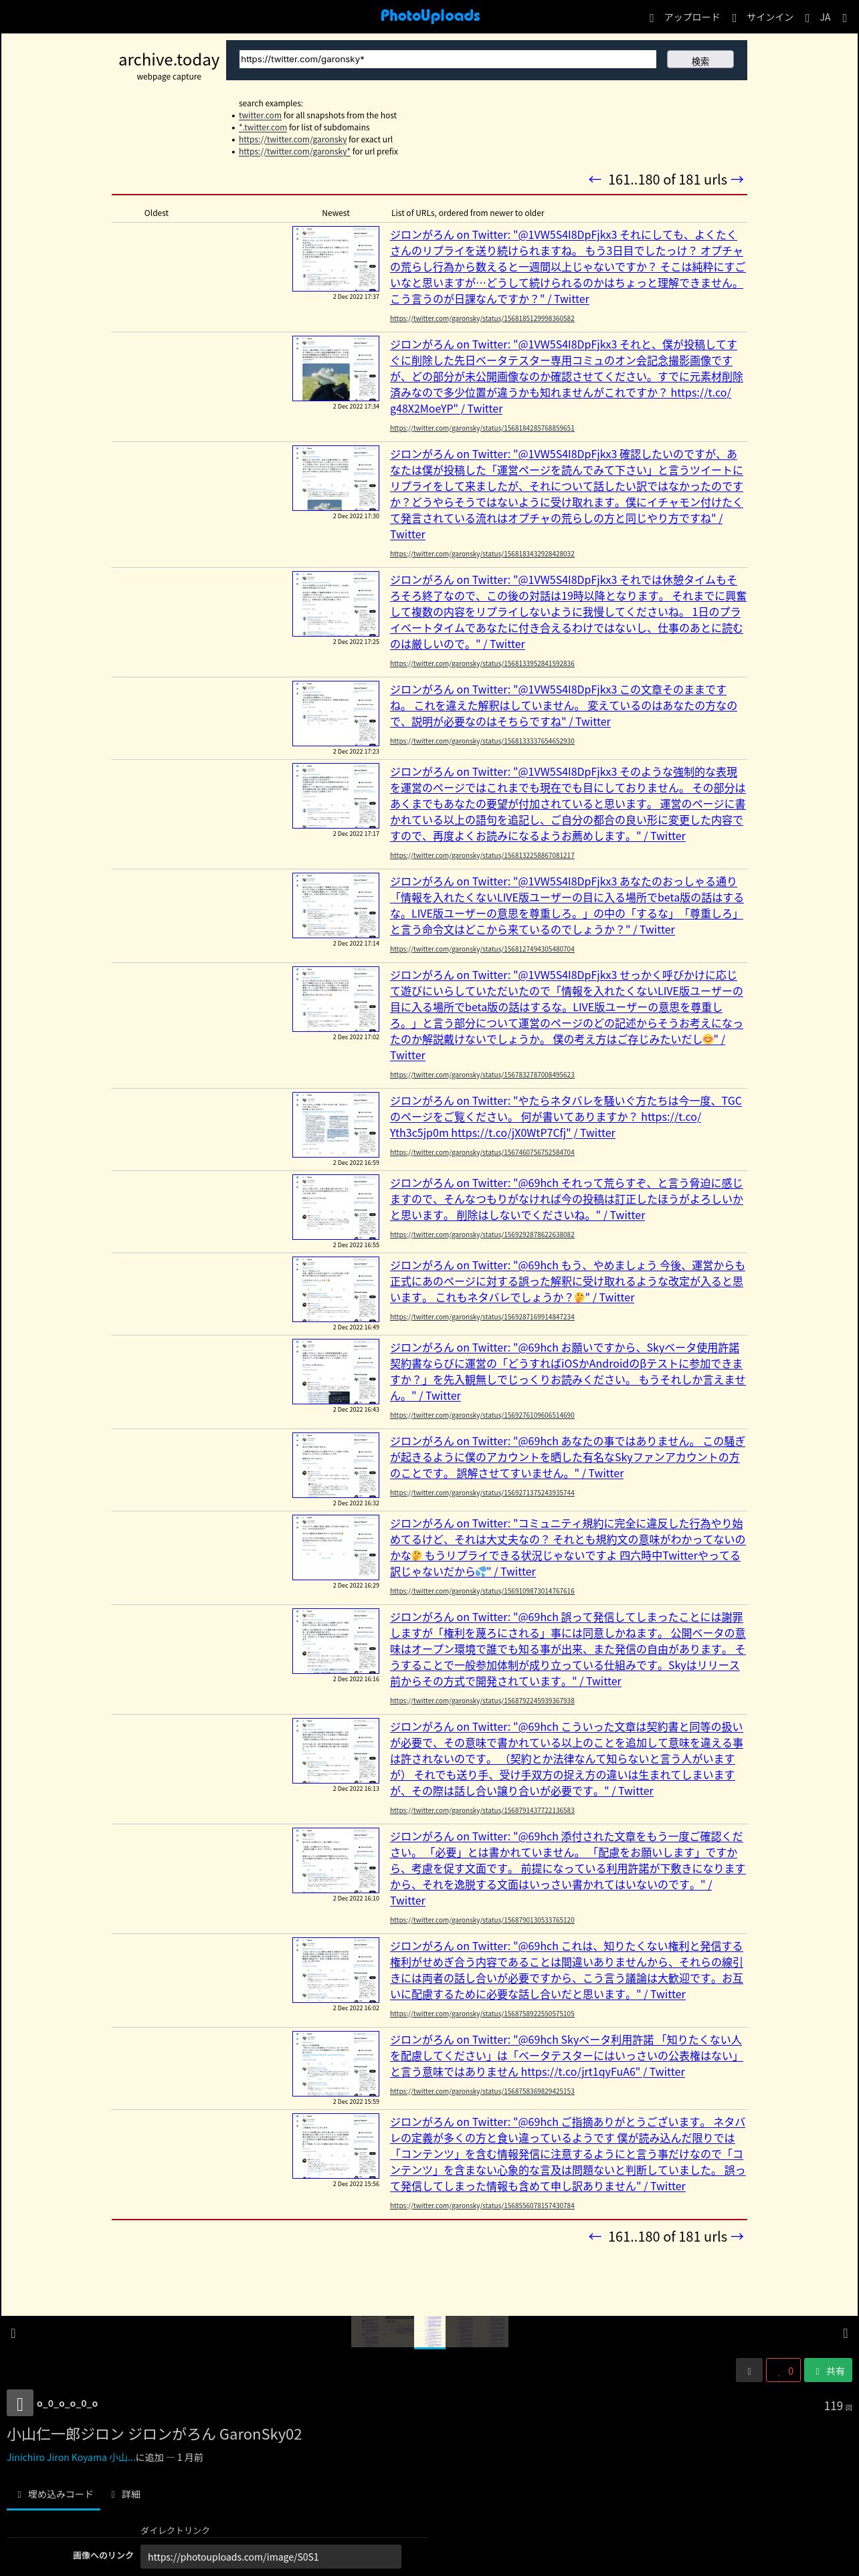This screenshot has height=2576, width=859.
Task: Open tweet link starting お願いですから、Skyベータ使用許諾
Action: tap(567, 1371)
